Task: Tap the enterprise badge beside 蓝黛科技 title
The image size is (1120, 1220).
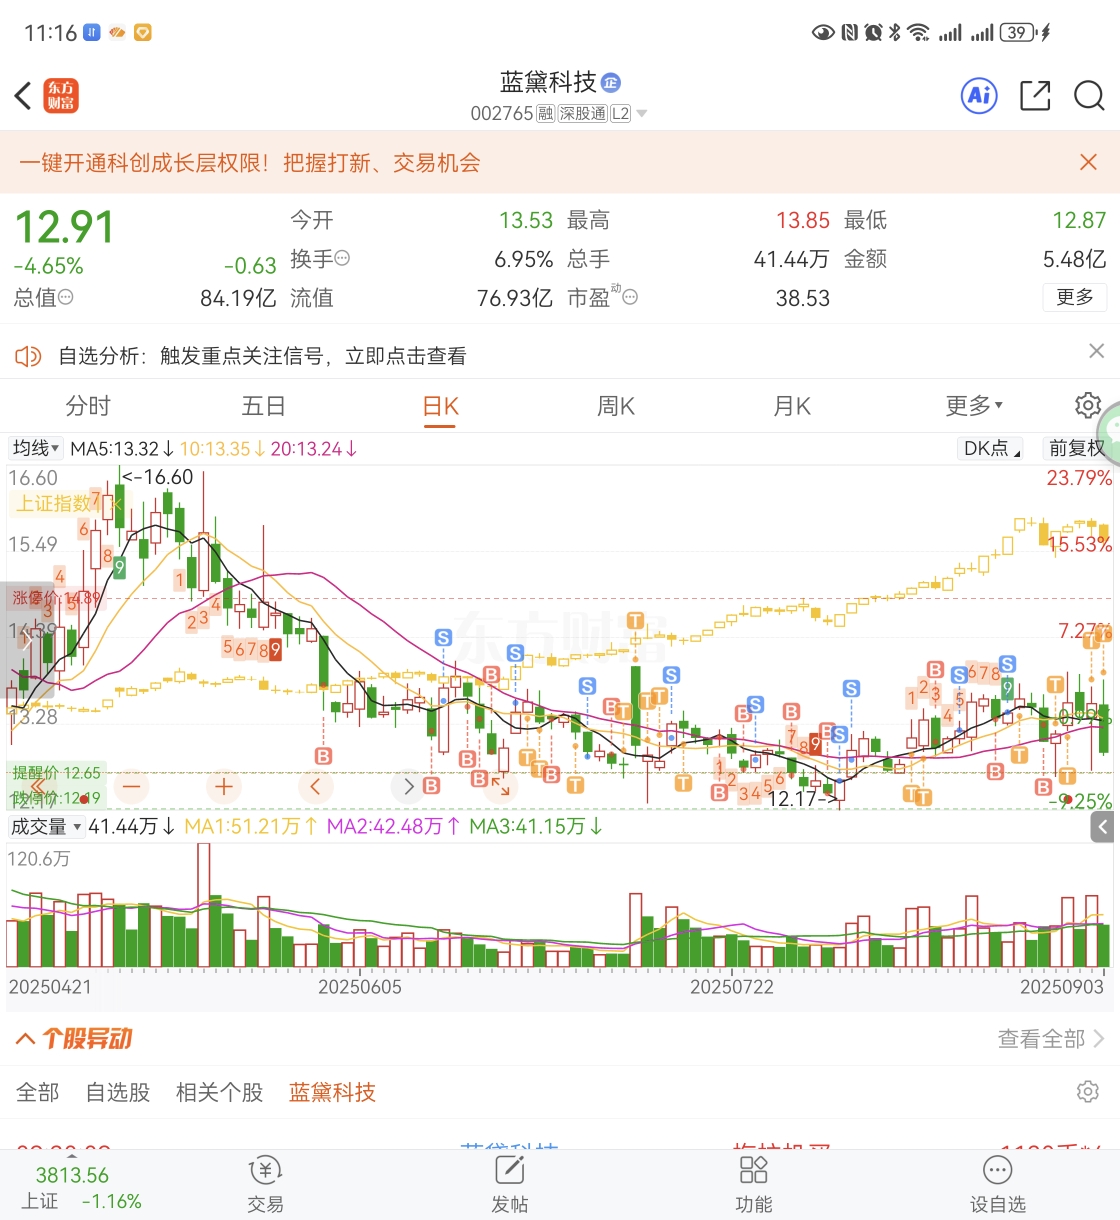Action: coord(611,83)
